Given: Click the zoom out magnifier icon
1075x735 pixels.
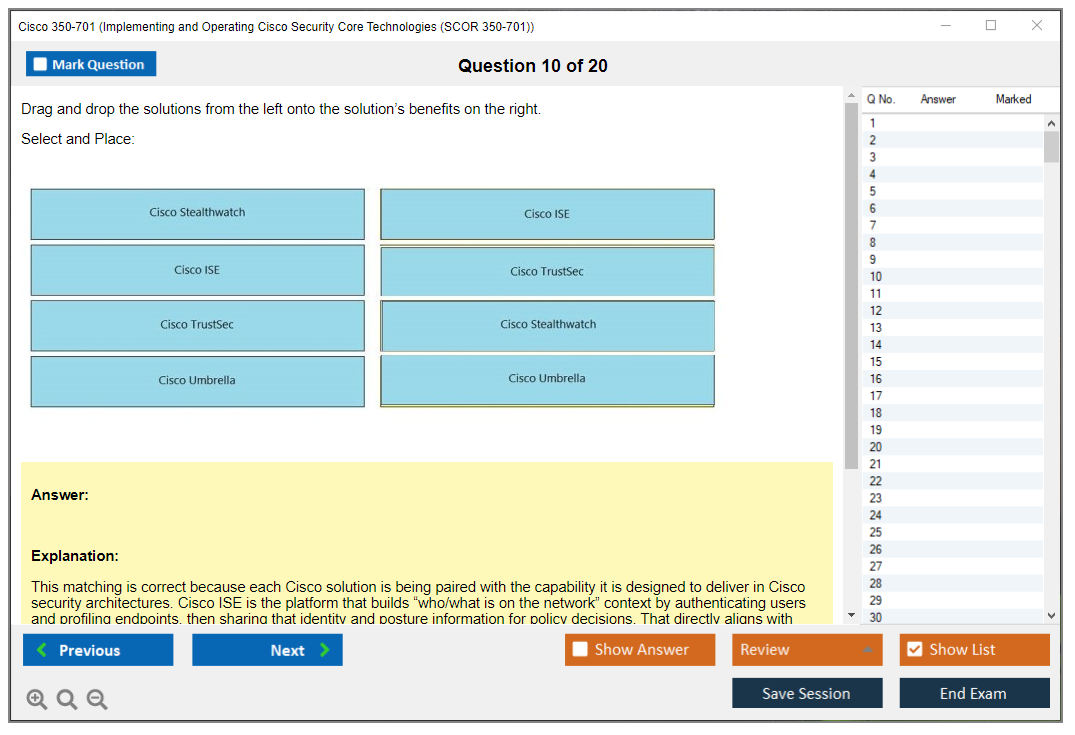Looking at the screenshot, I should pyautogui.click(x=97, y=700).
